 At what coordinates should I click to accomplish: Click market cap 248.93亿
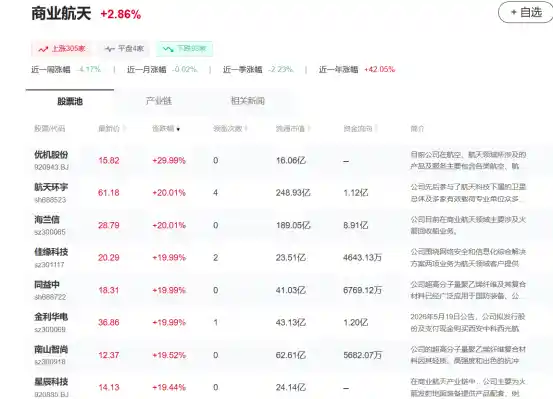point(293,193)
